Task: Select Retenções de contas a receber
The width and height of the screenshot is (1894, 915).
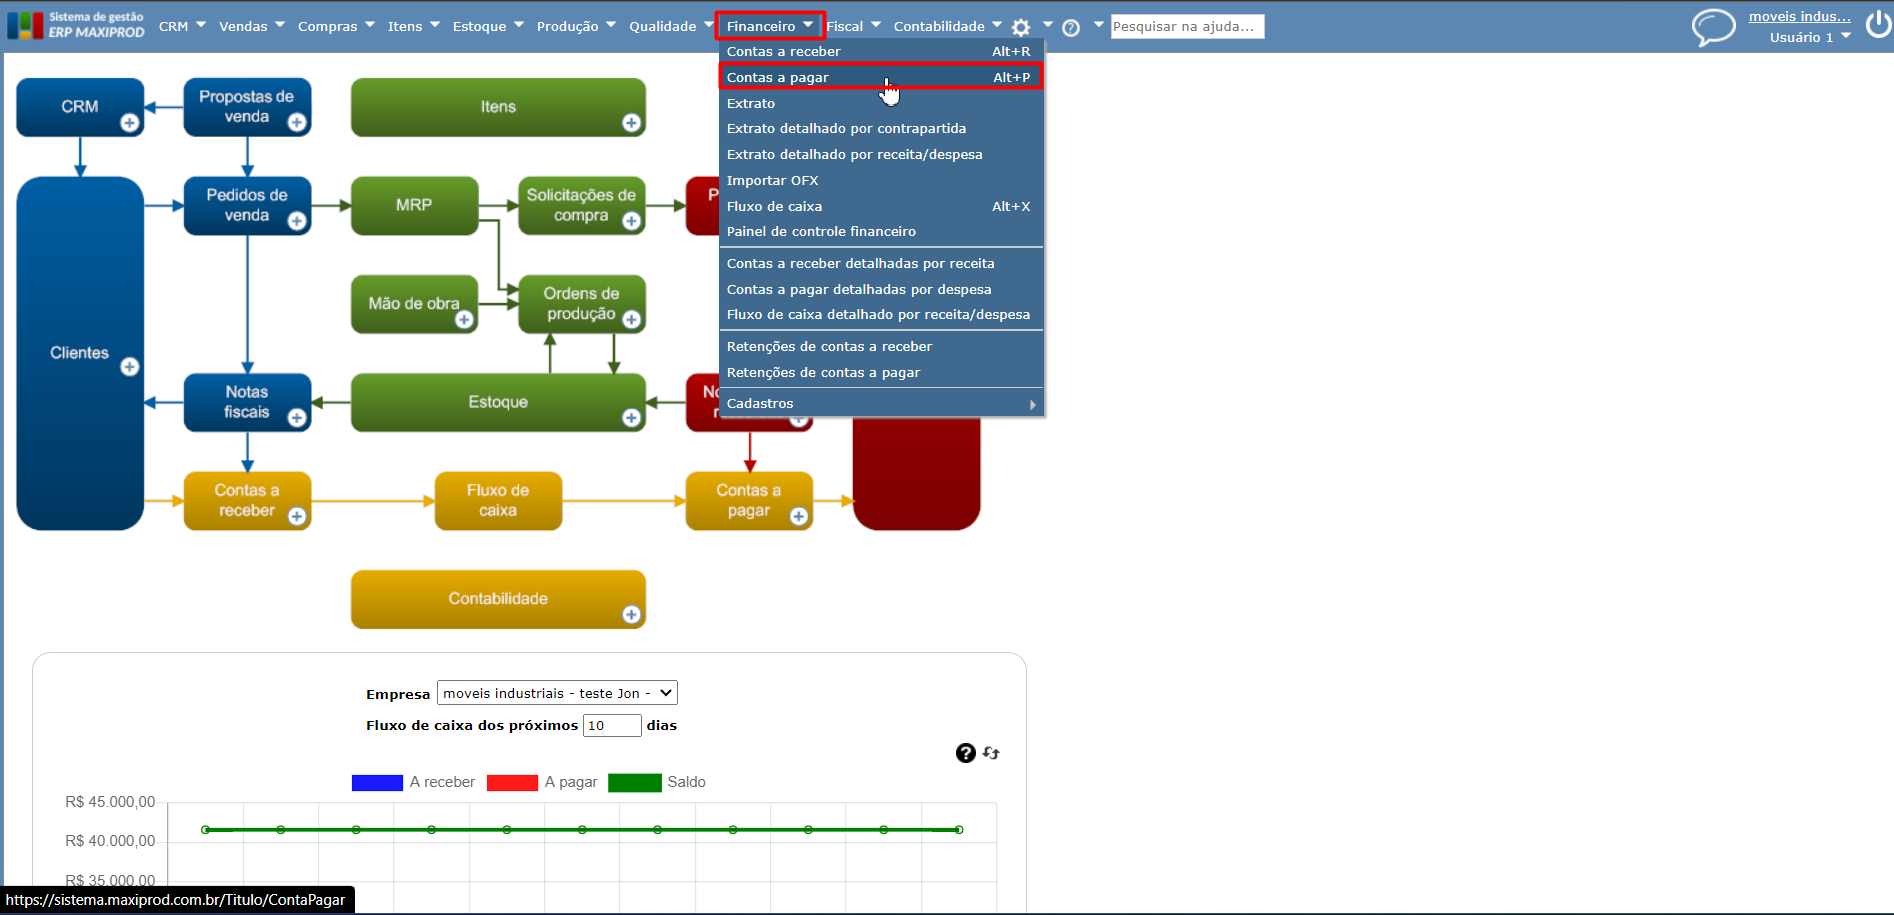Action: coord(881,347)
